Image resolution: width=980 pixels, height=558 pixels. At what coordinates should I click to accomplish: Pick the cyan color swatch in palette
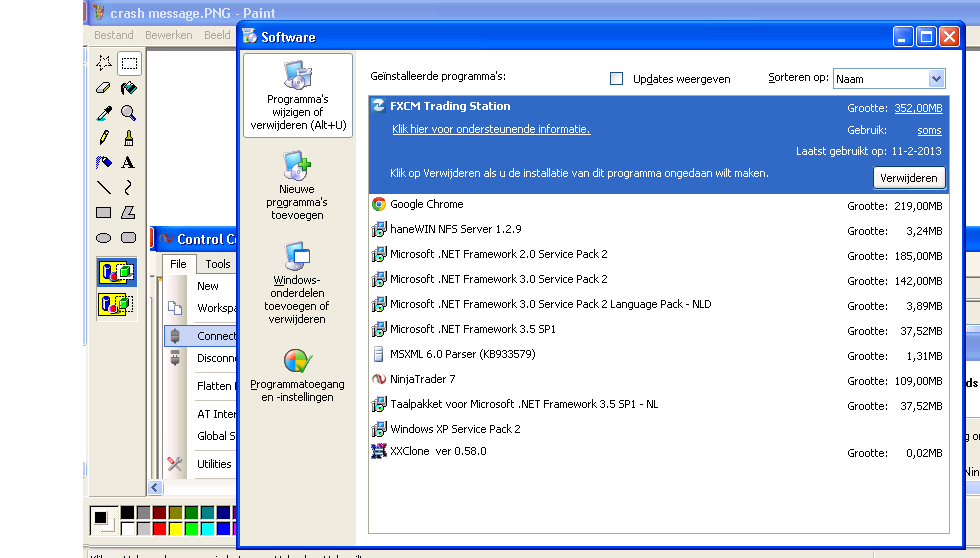coord(208,529)
